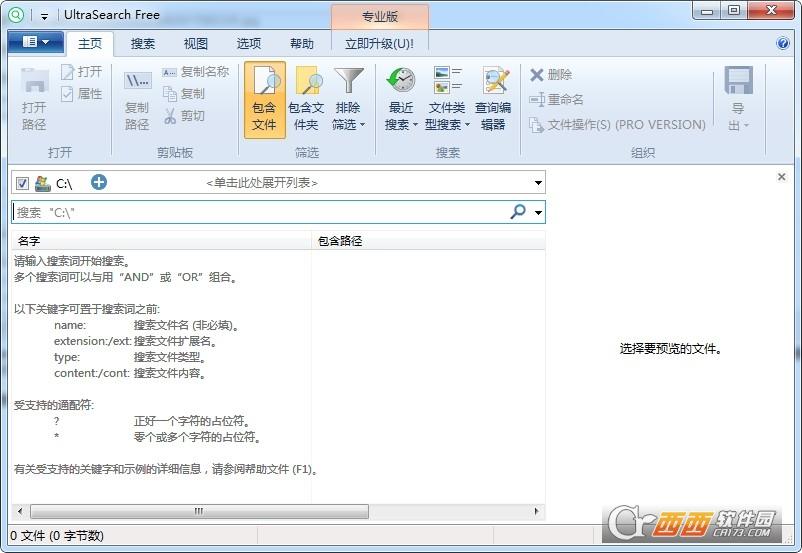Open the 最近搜索 clock dropdown
Viewport: 802px width, 553px height.
pyautogui.click(x=401, y=100)
